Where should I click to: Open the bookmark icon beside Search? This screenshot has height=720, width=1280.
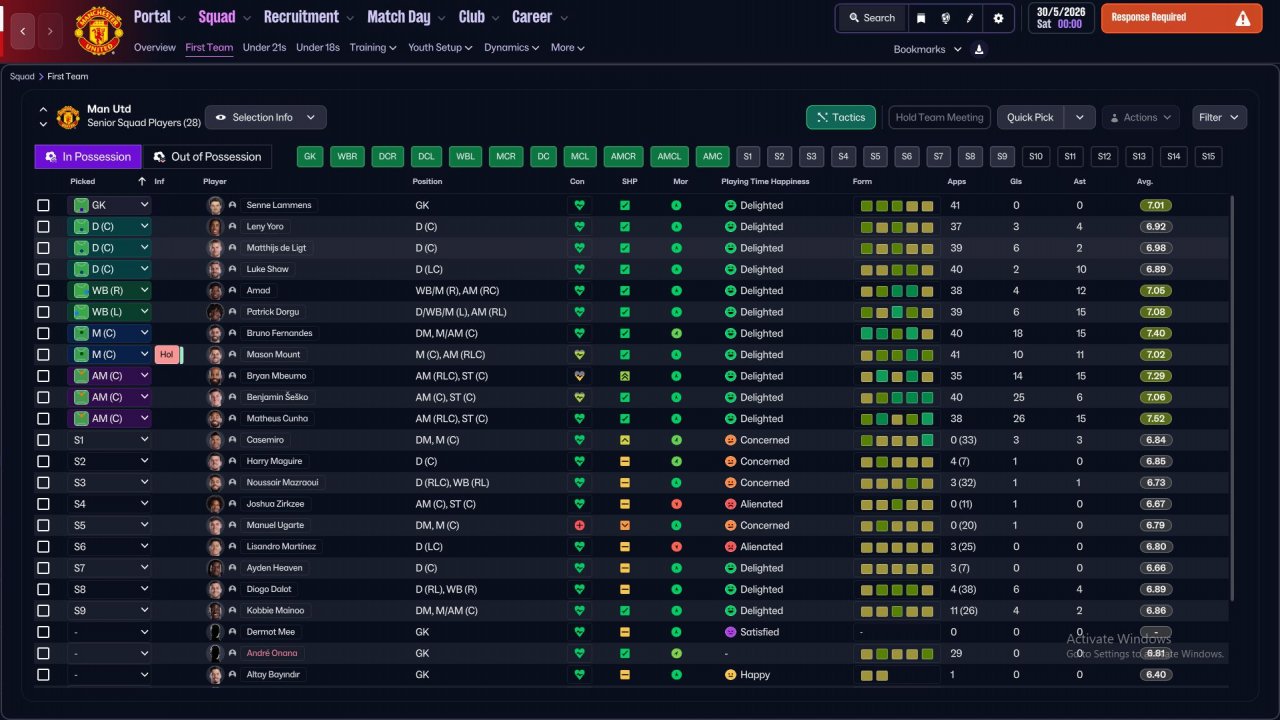pos(921,18)
